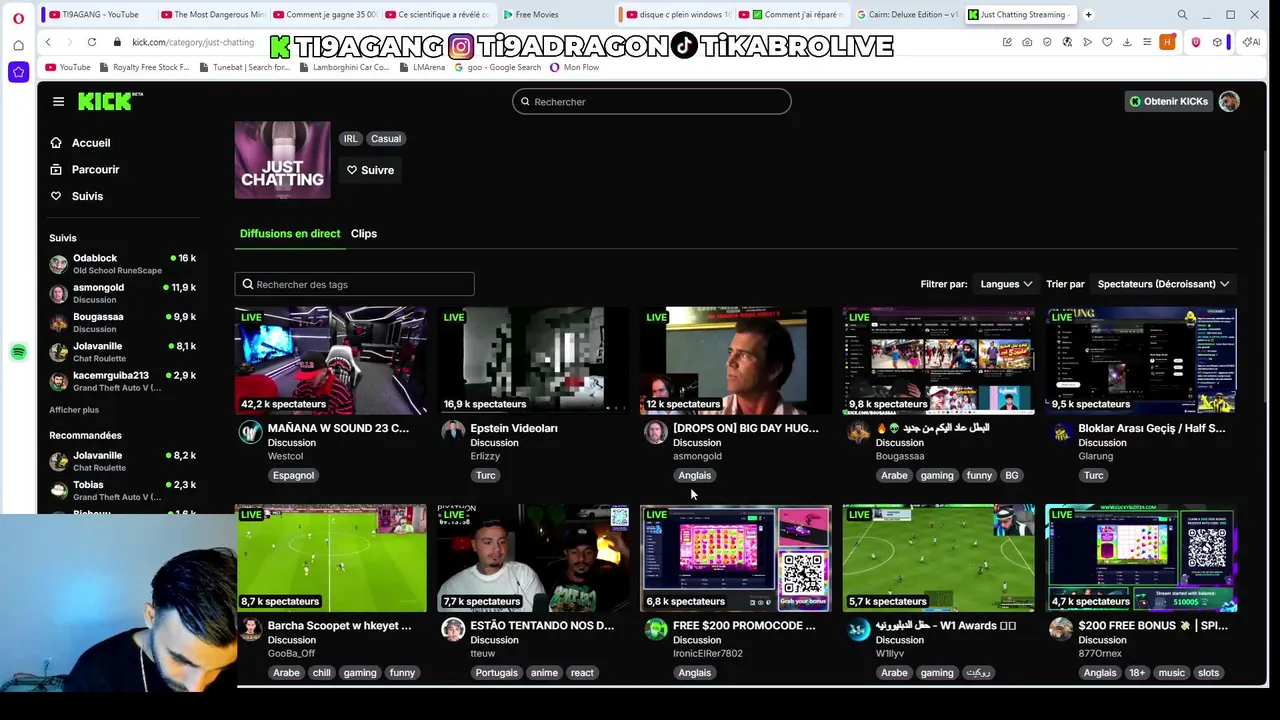Open the Opera sidebar purple Aria icon
The height and width of the screenshot is (720, 1280).
[x=18, y=72]
